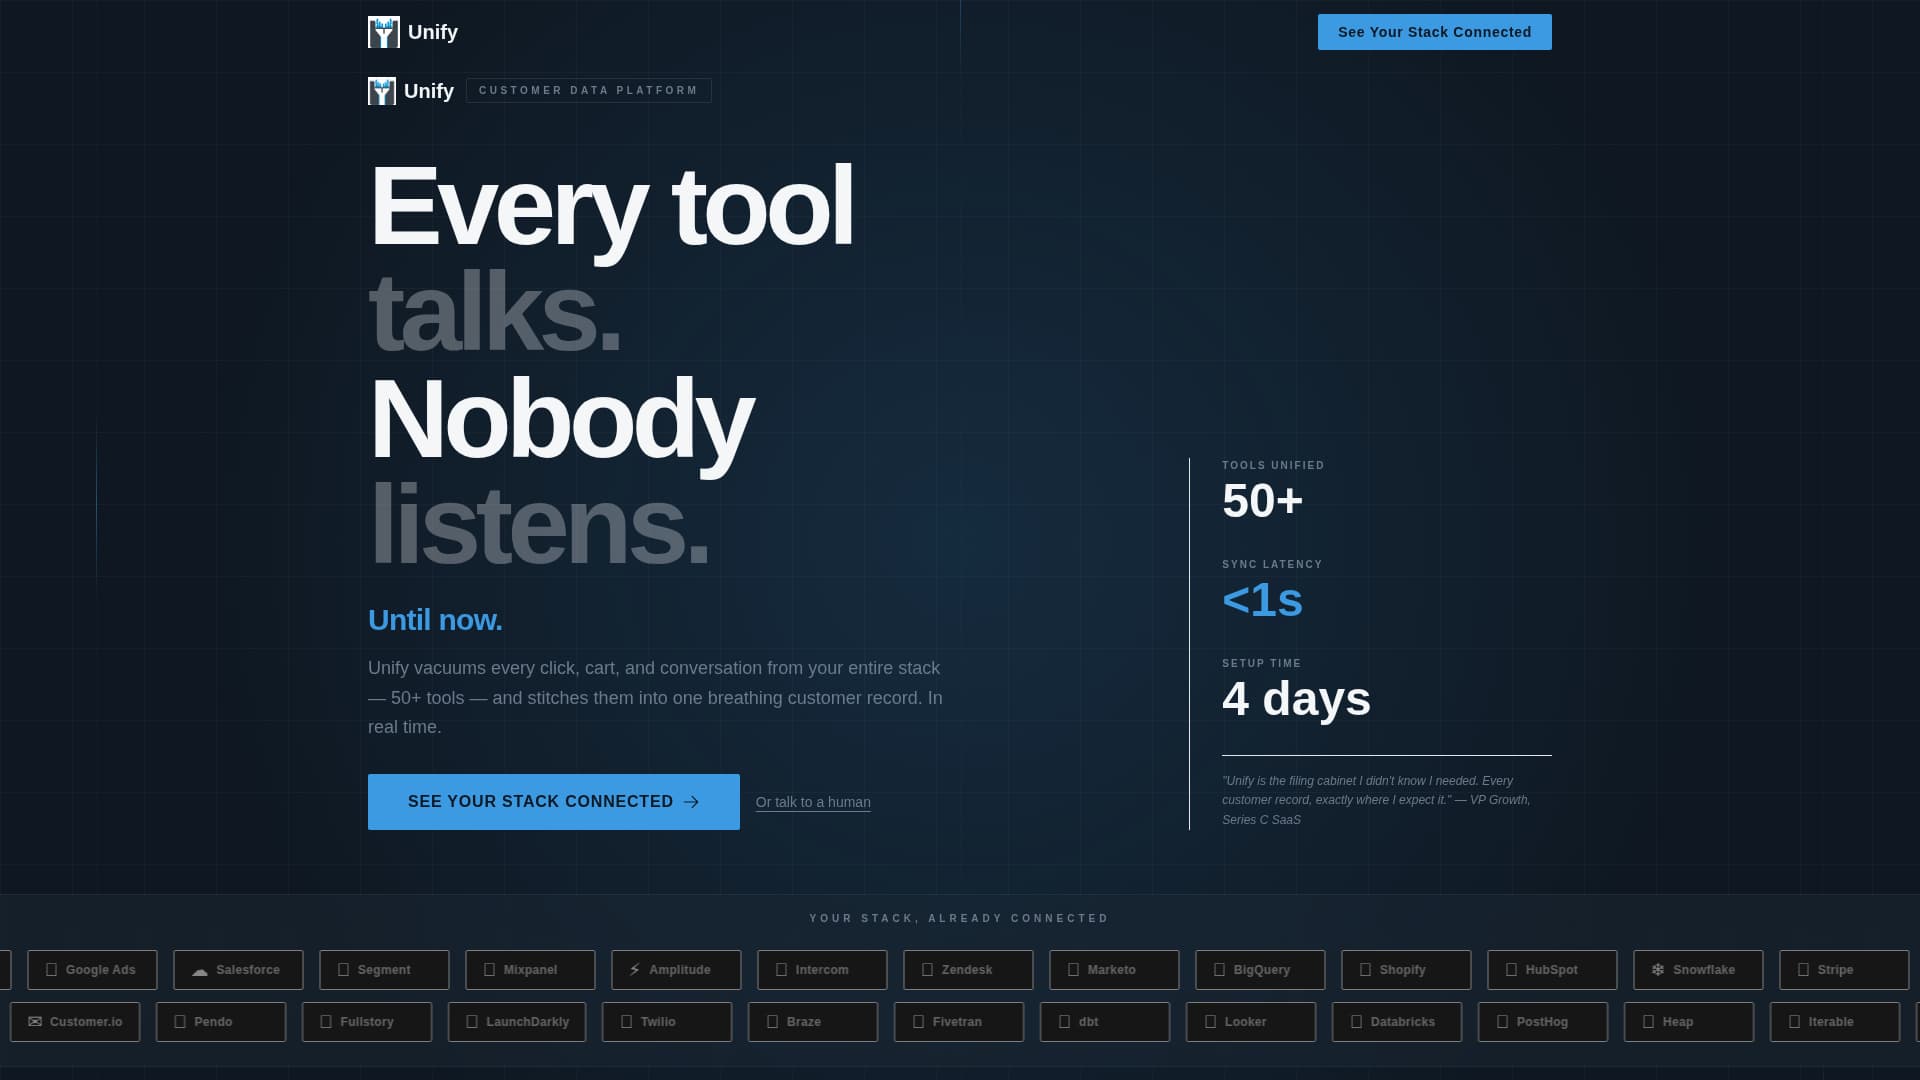
Task: Click the HubSpot chip icon
Action: [x=1512, y=970]
